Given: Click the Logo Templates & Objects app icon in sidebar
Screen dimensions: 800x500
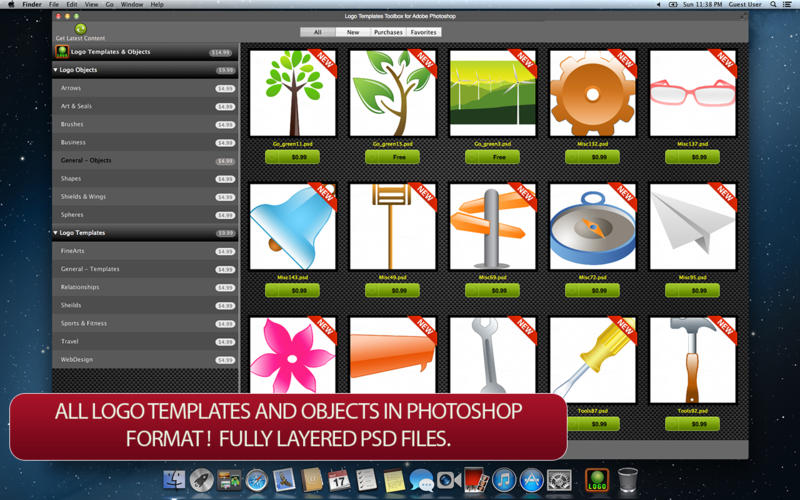Looking at the screenshot, I should coord(62,52).
